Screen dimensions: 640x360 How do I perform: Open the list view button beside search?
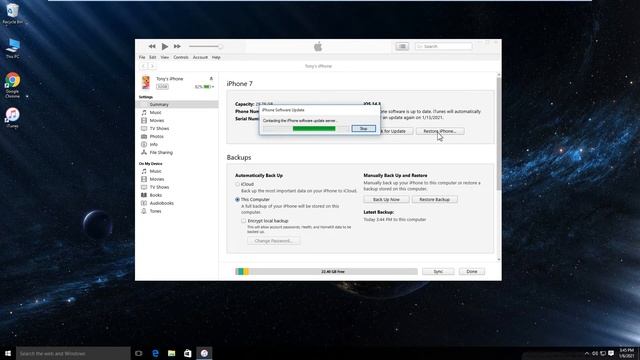coord(402,47)
